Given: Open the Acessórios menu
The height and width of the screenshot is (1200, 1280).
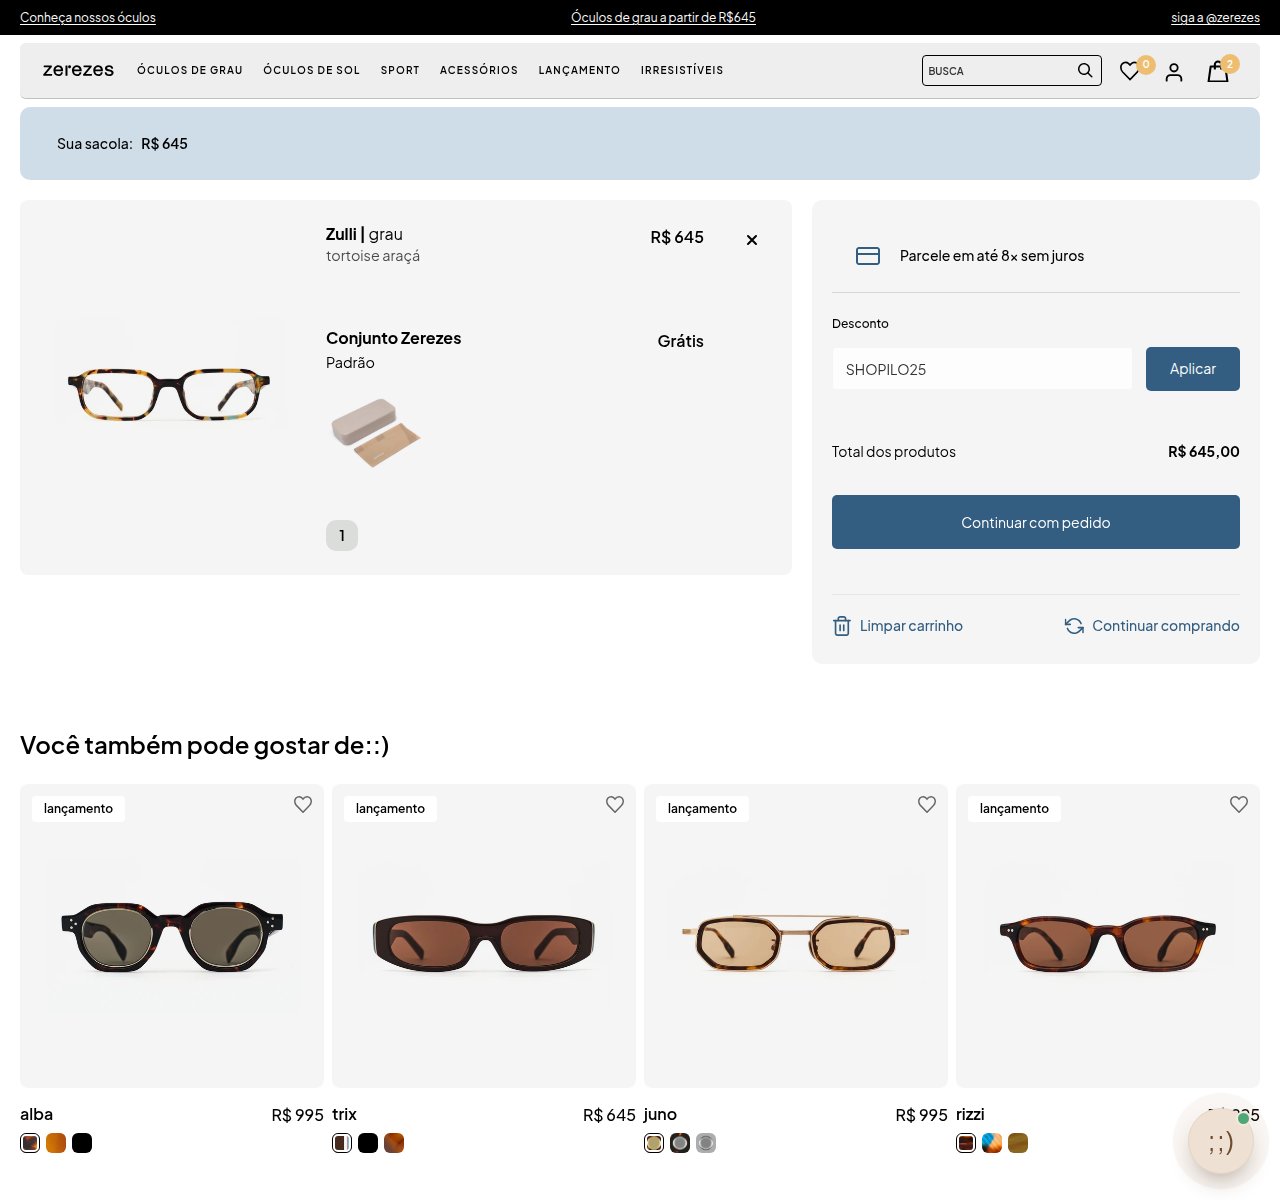Looking at the screenshot, I should (x=479, y=70).
